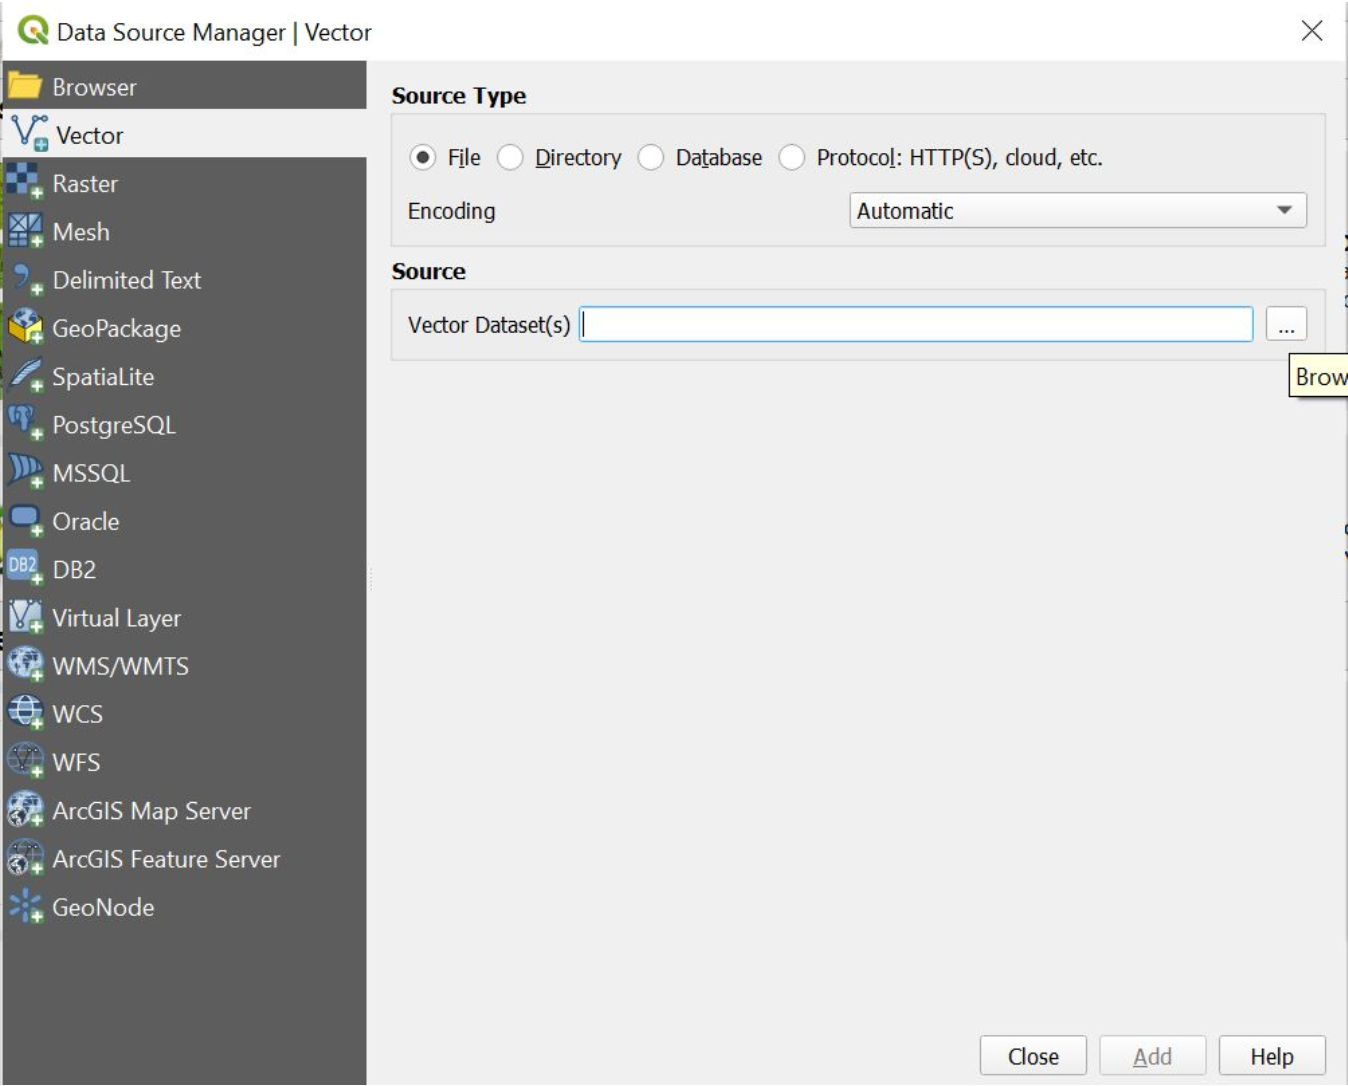
Task: Choose the Directory source type
Action: pos(511,157)
